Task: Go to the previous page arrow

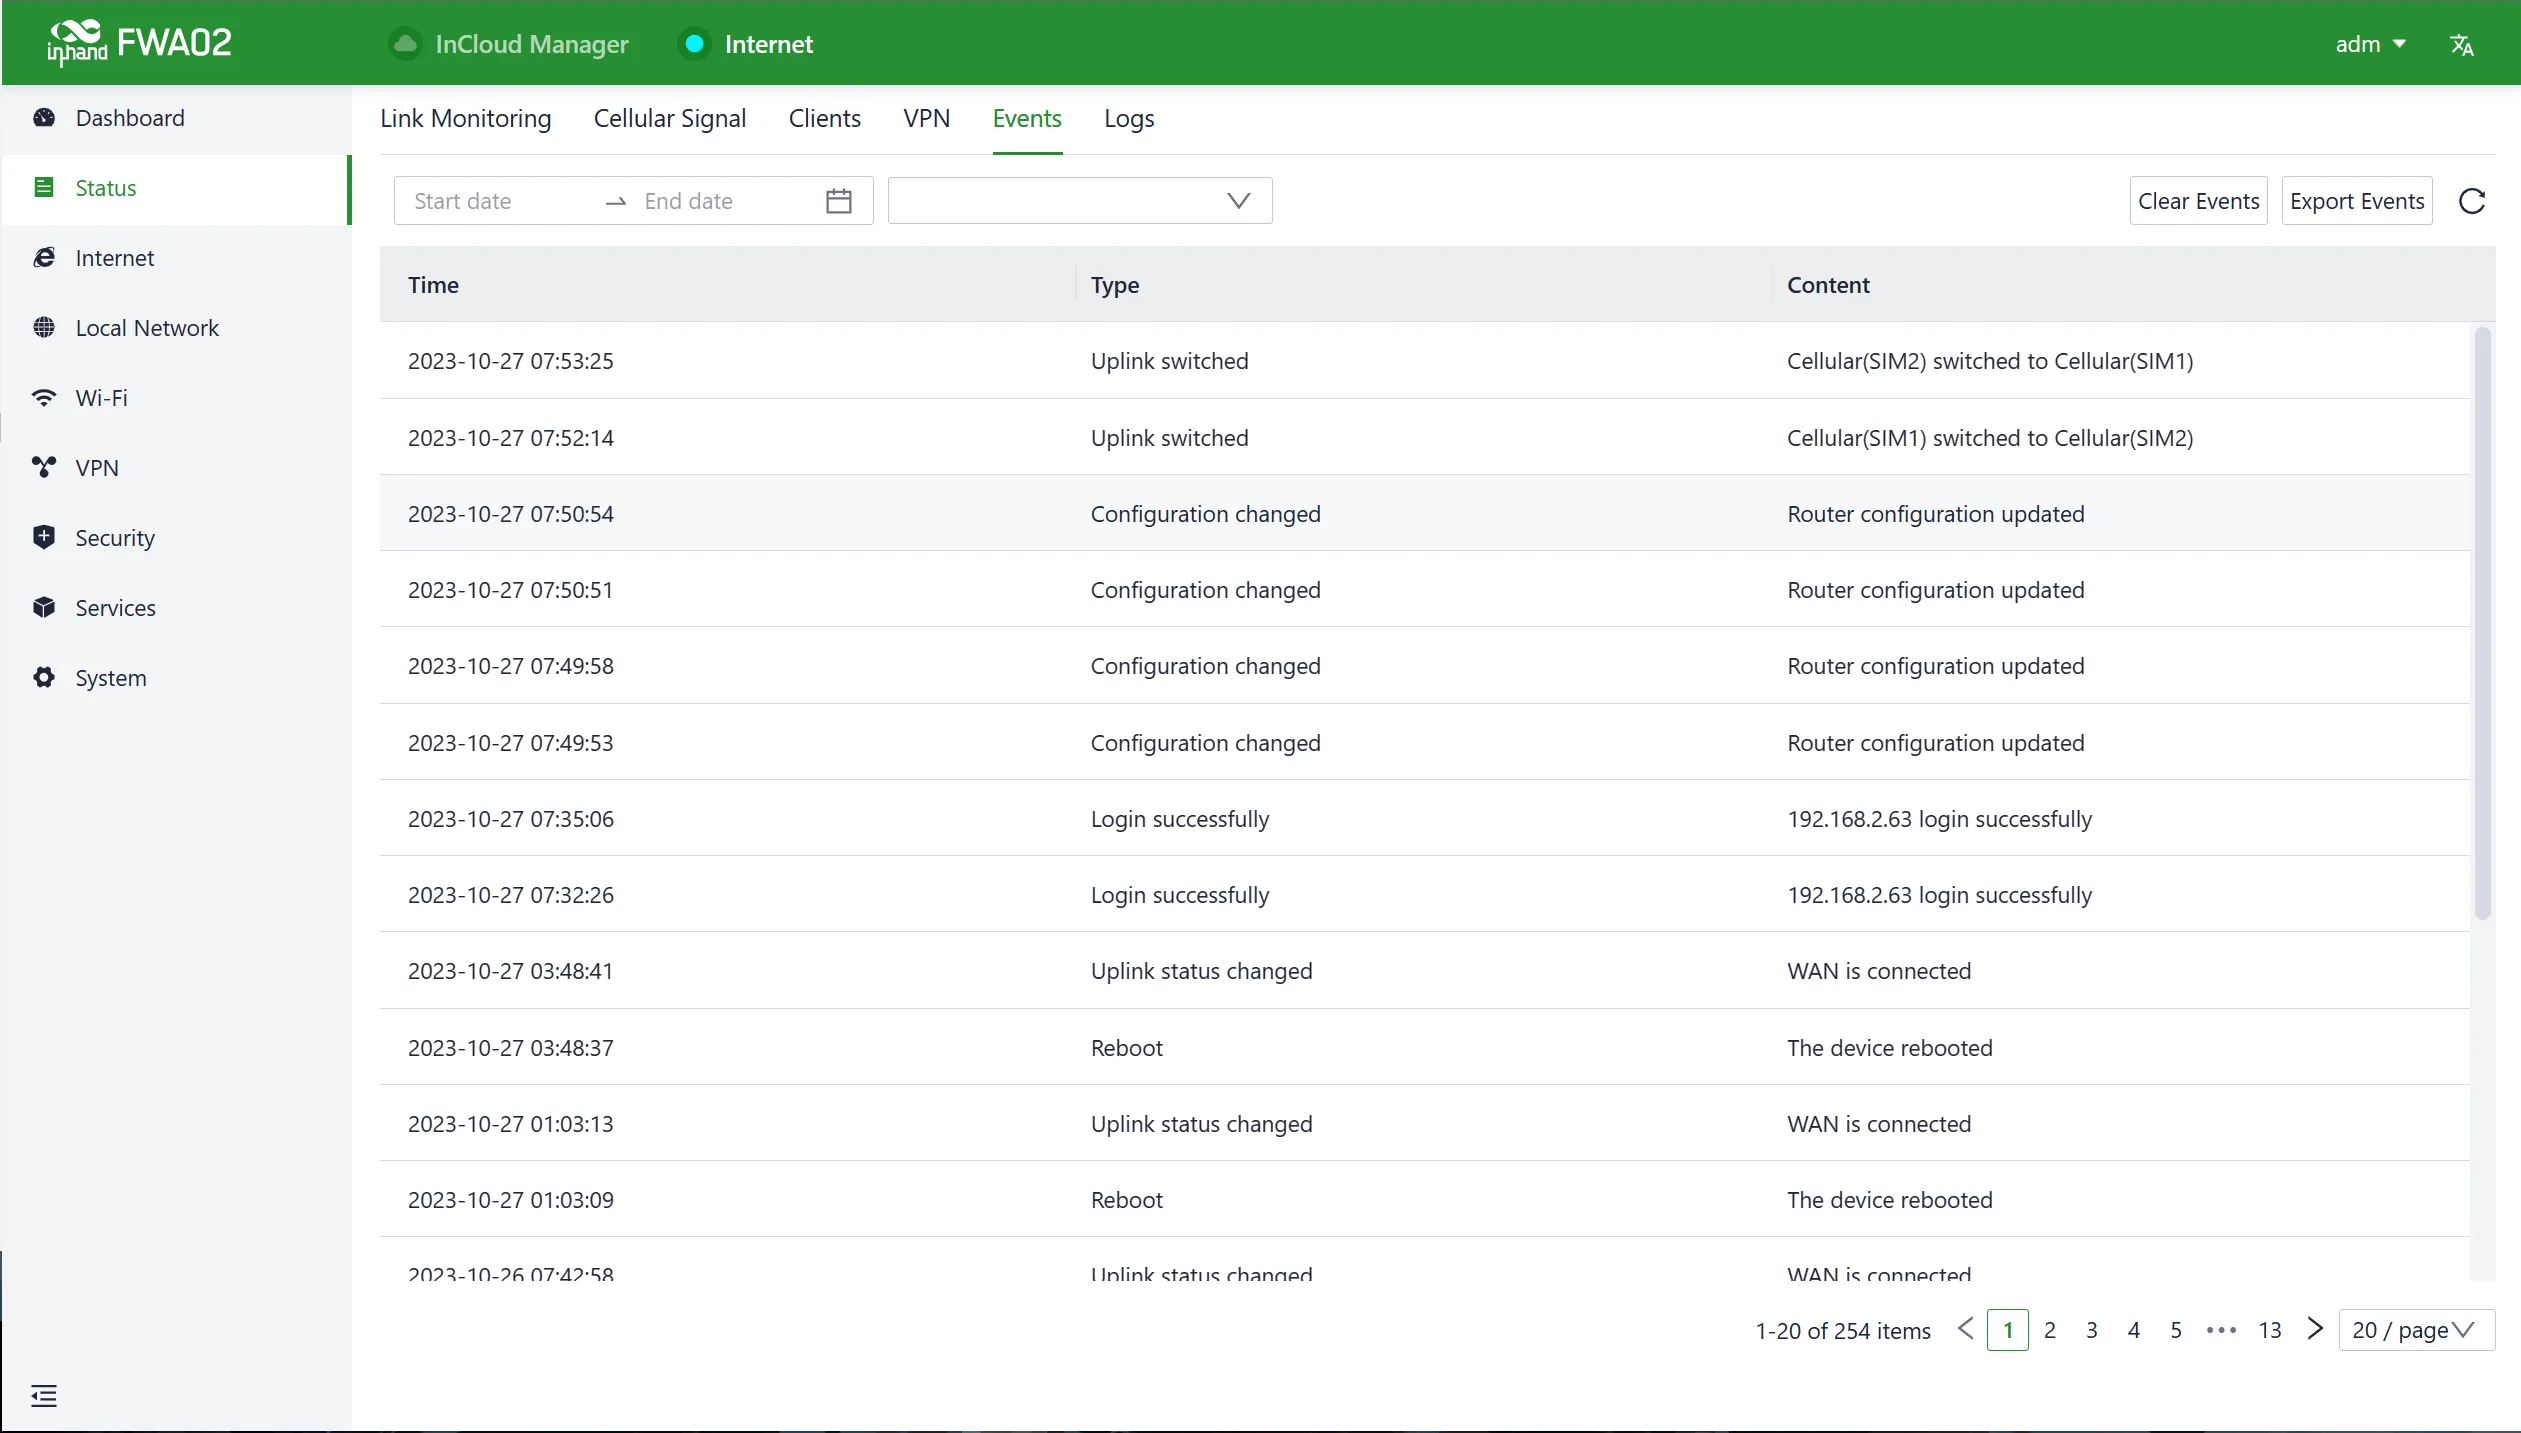Action: [1965, 1329]
